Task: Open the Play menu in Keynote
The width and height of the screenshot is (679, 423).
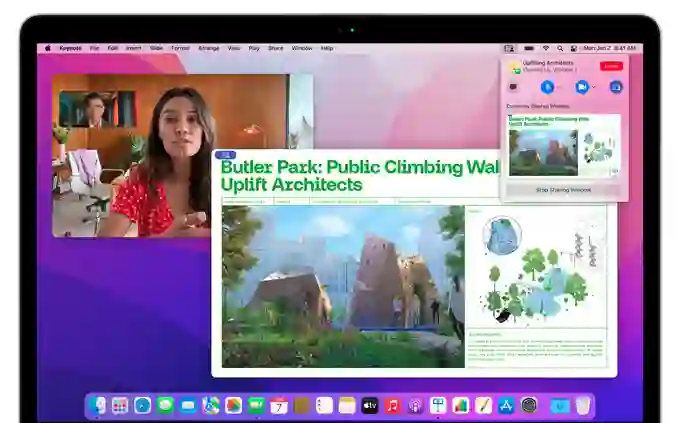Action: click(x=254, y=48)
